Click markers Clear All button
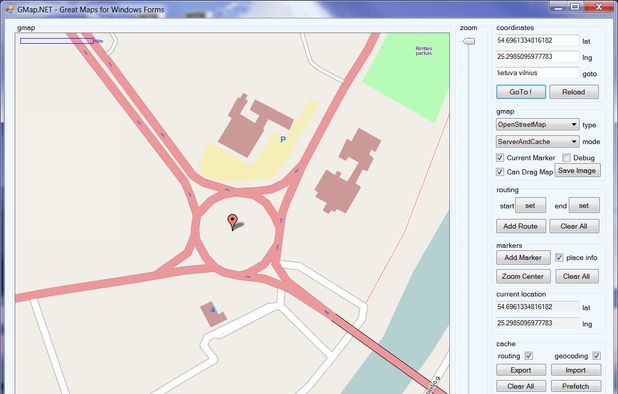 (577, 276)
